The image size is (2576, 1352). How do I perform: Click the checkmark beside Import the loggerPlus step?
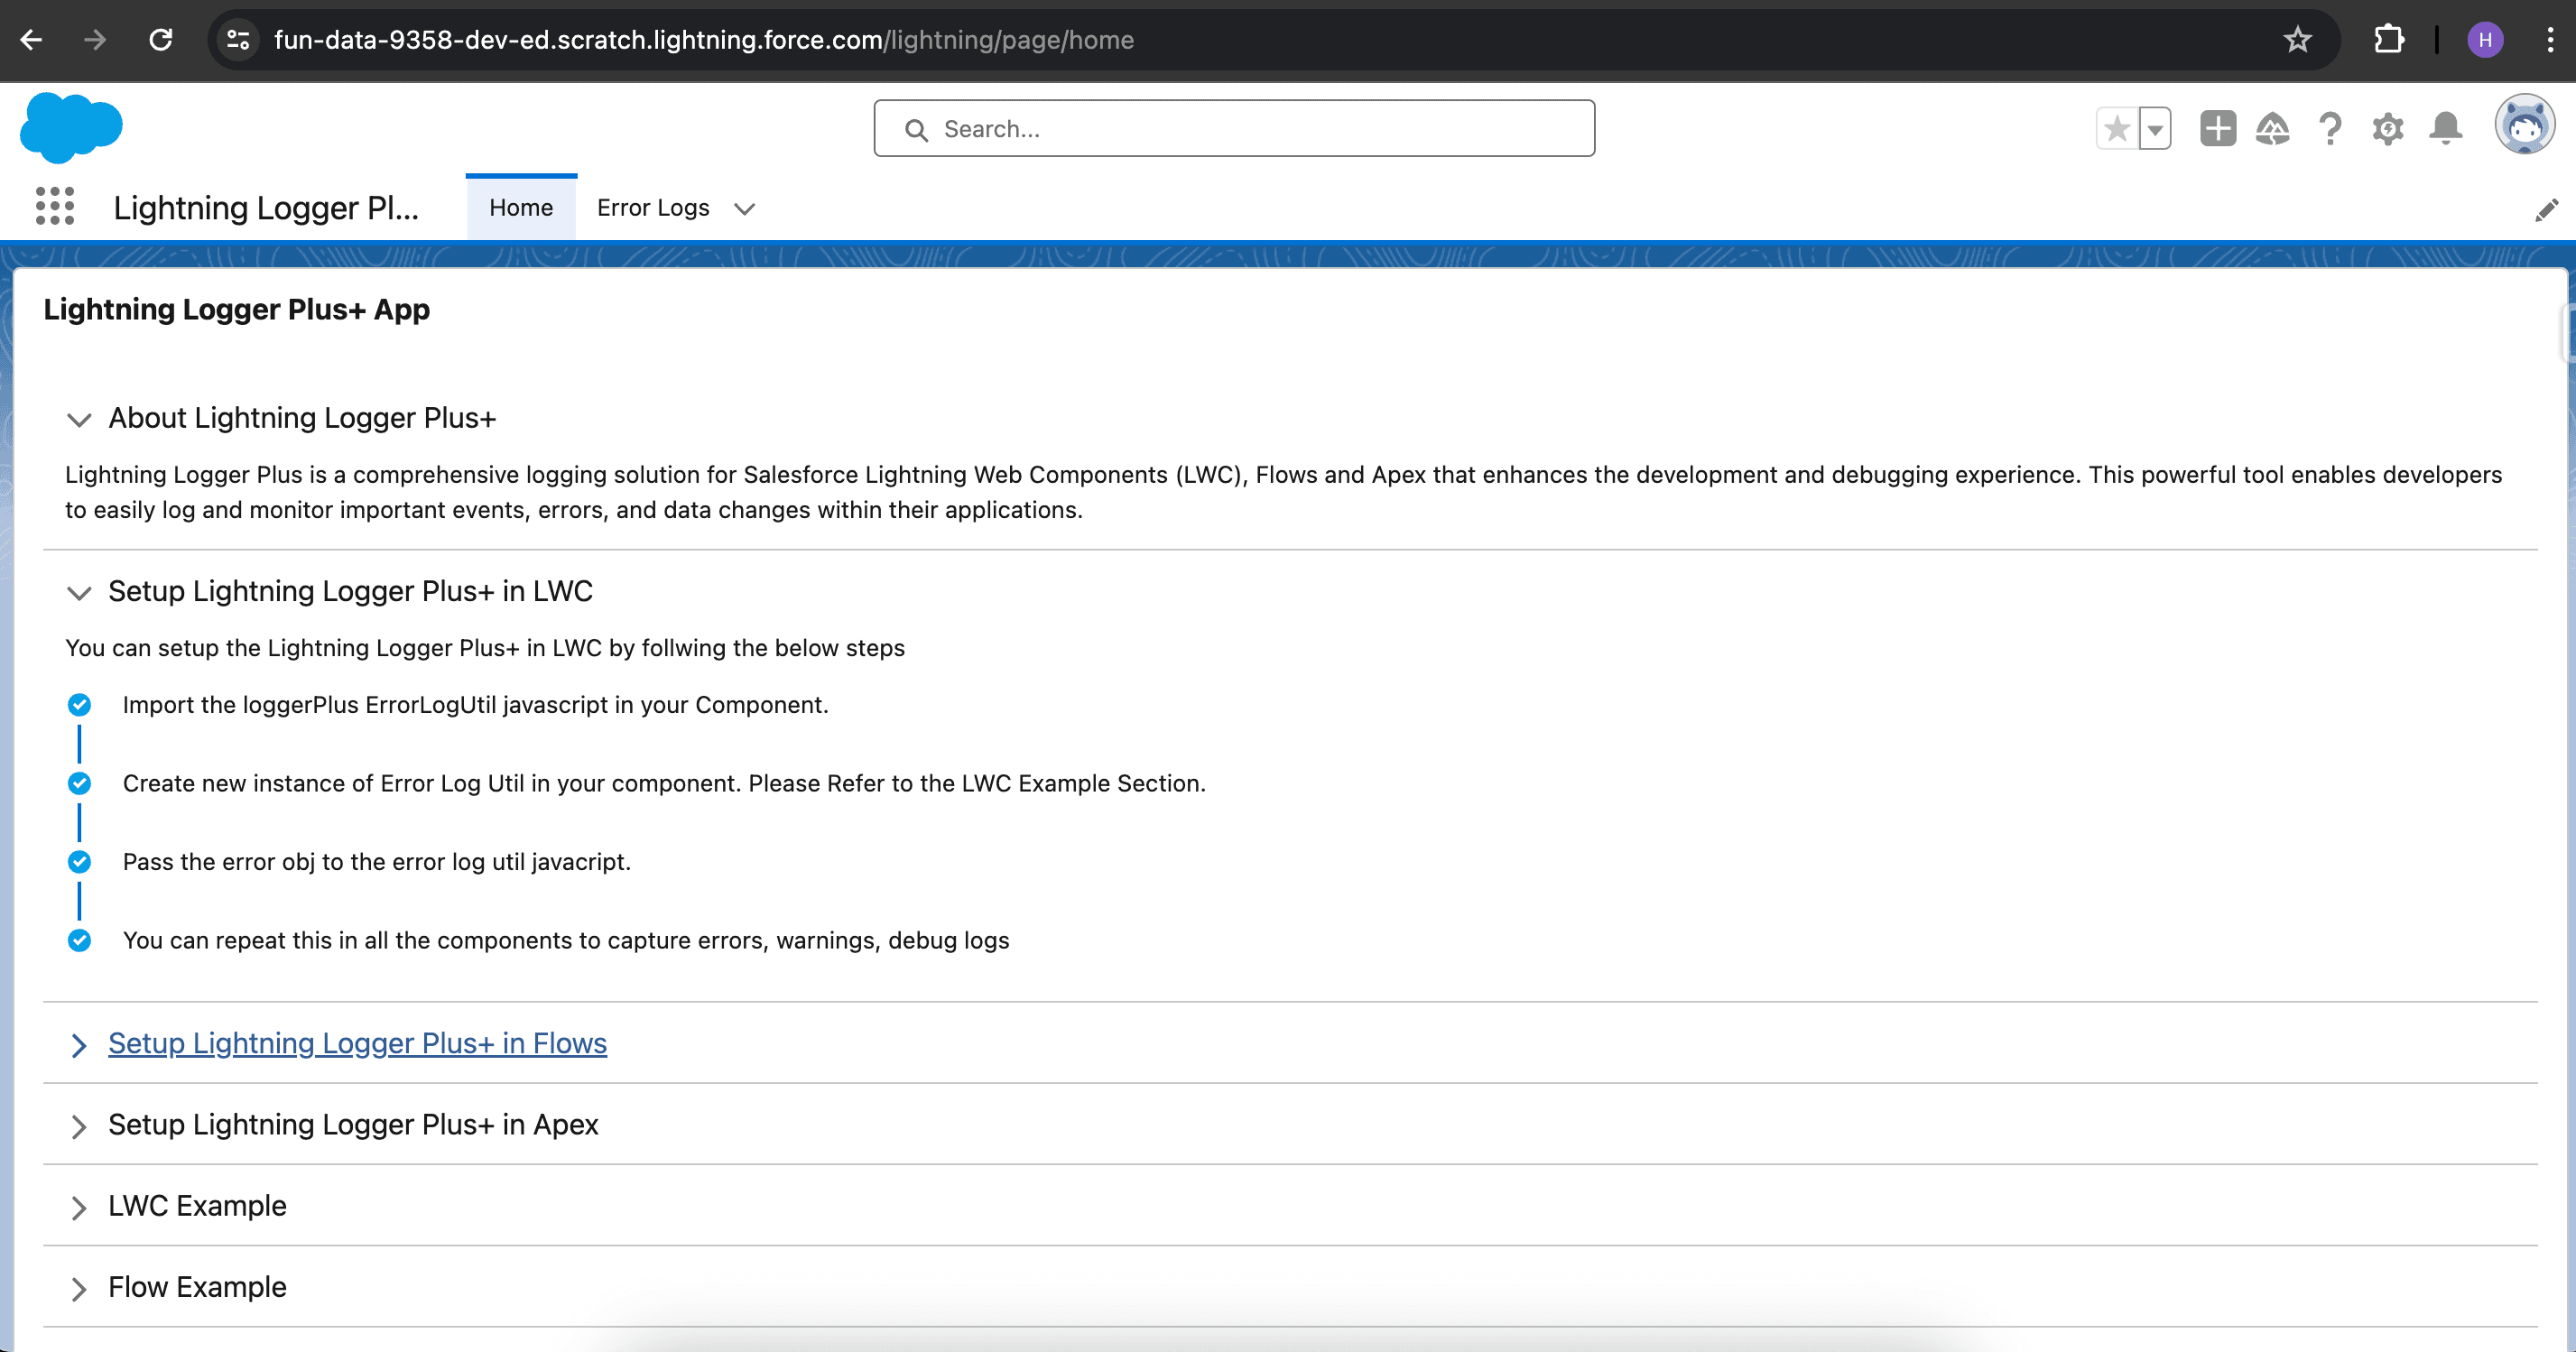click(79, 705)
